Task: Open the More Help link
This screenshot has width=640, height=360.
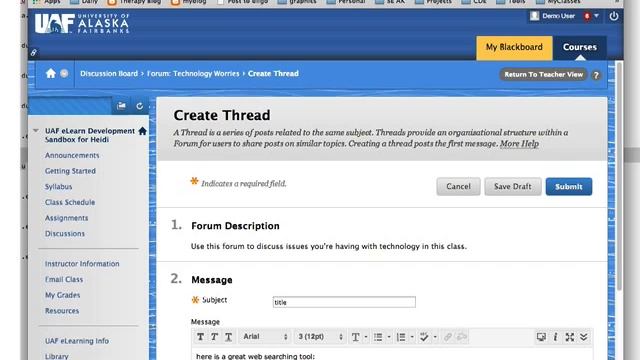Action: [x=519, y=144]
